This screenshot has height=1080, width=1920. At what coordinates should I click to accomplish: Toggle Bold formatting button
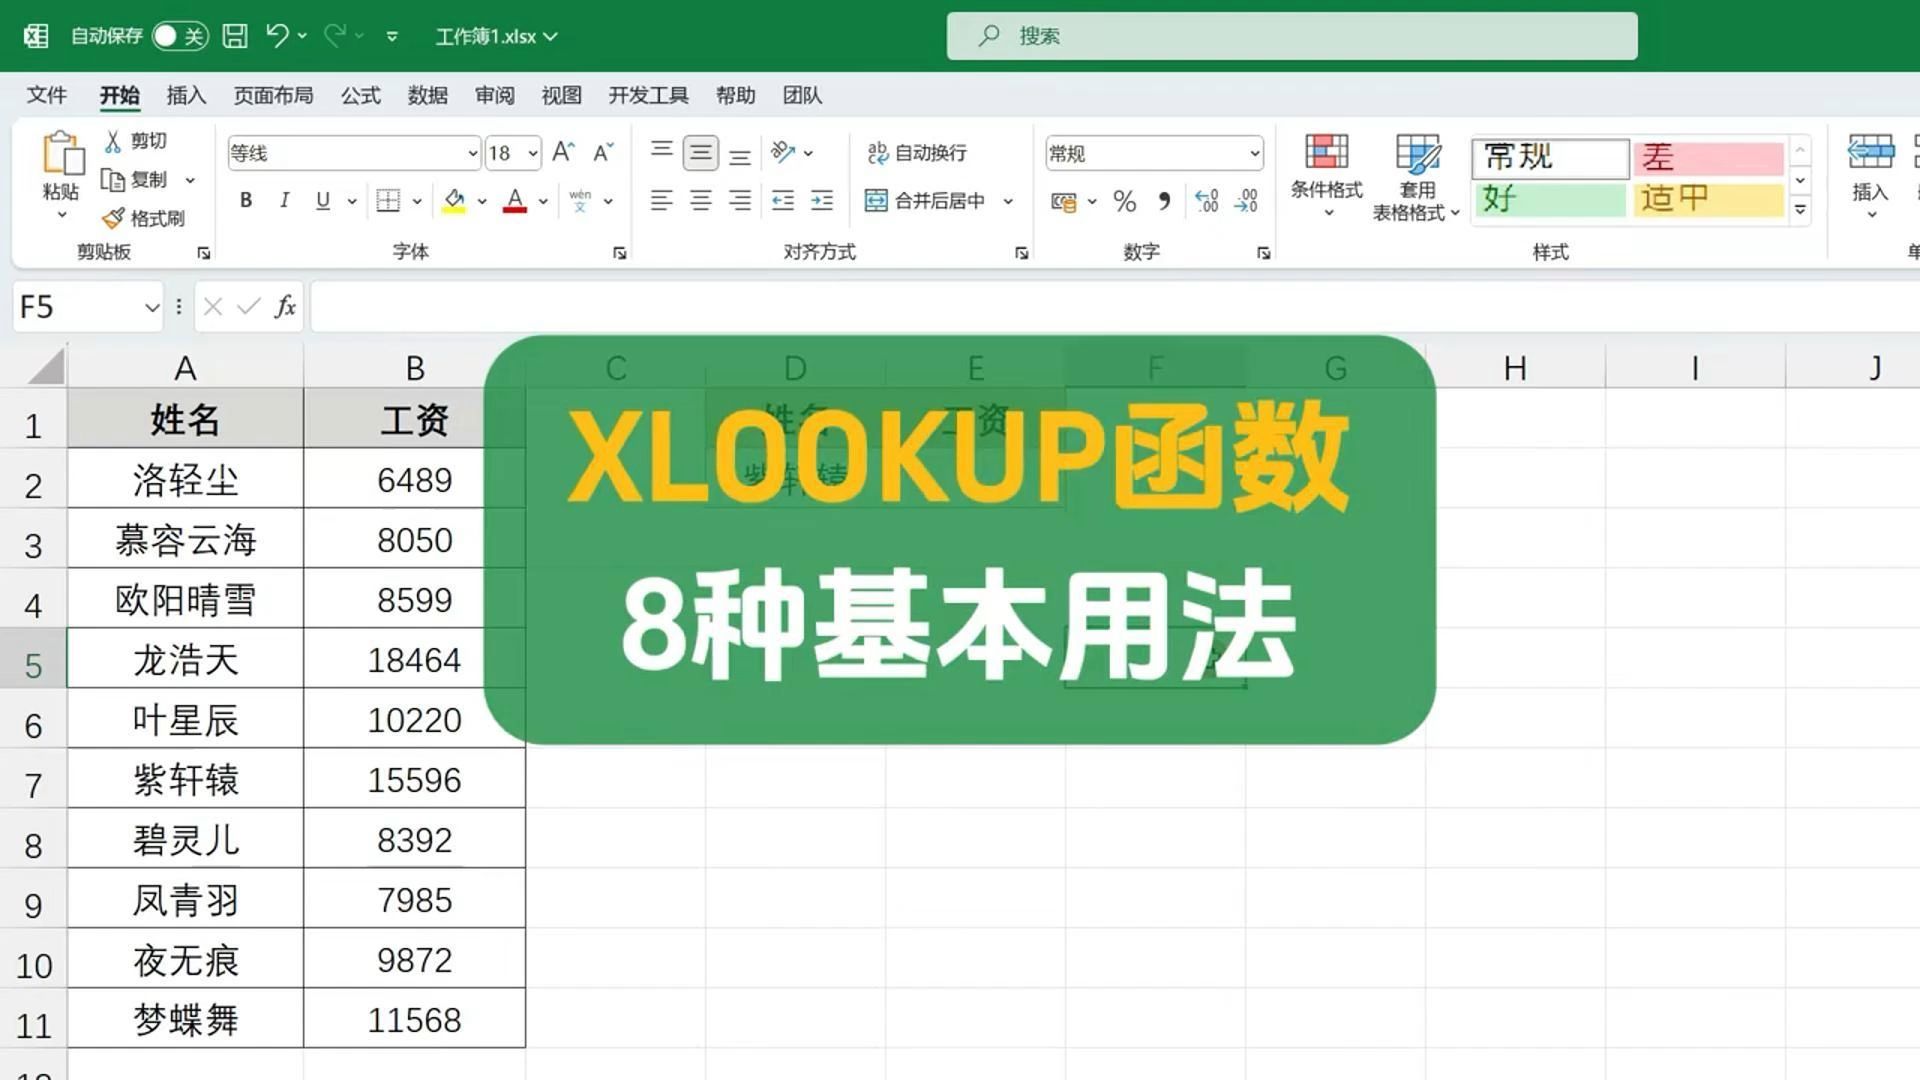click(246, 201)
